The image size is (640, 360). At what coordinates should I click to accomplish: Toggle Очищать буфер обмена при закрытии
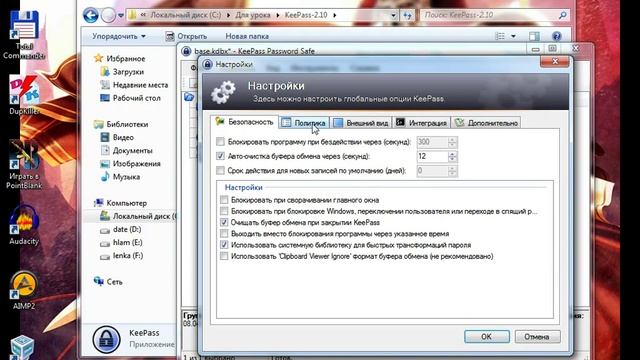tap(224, 222)
